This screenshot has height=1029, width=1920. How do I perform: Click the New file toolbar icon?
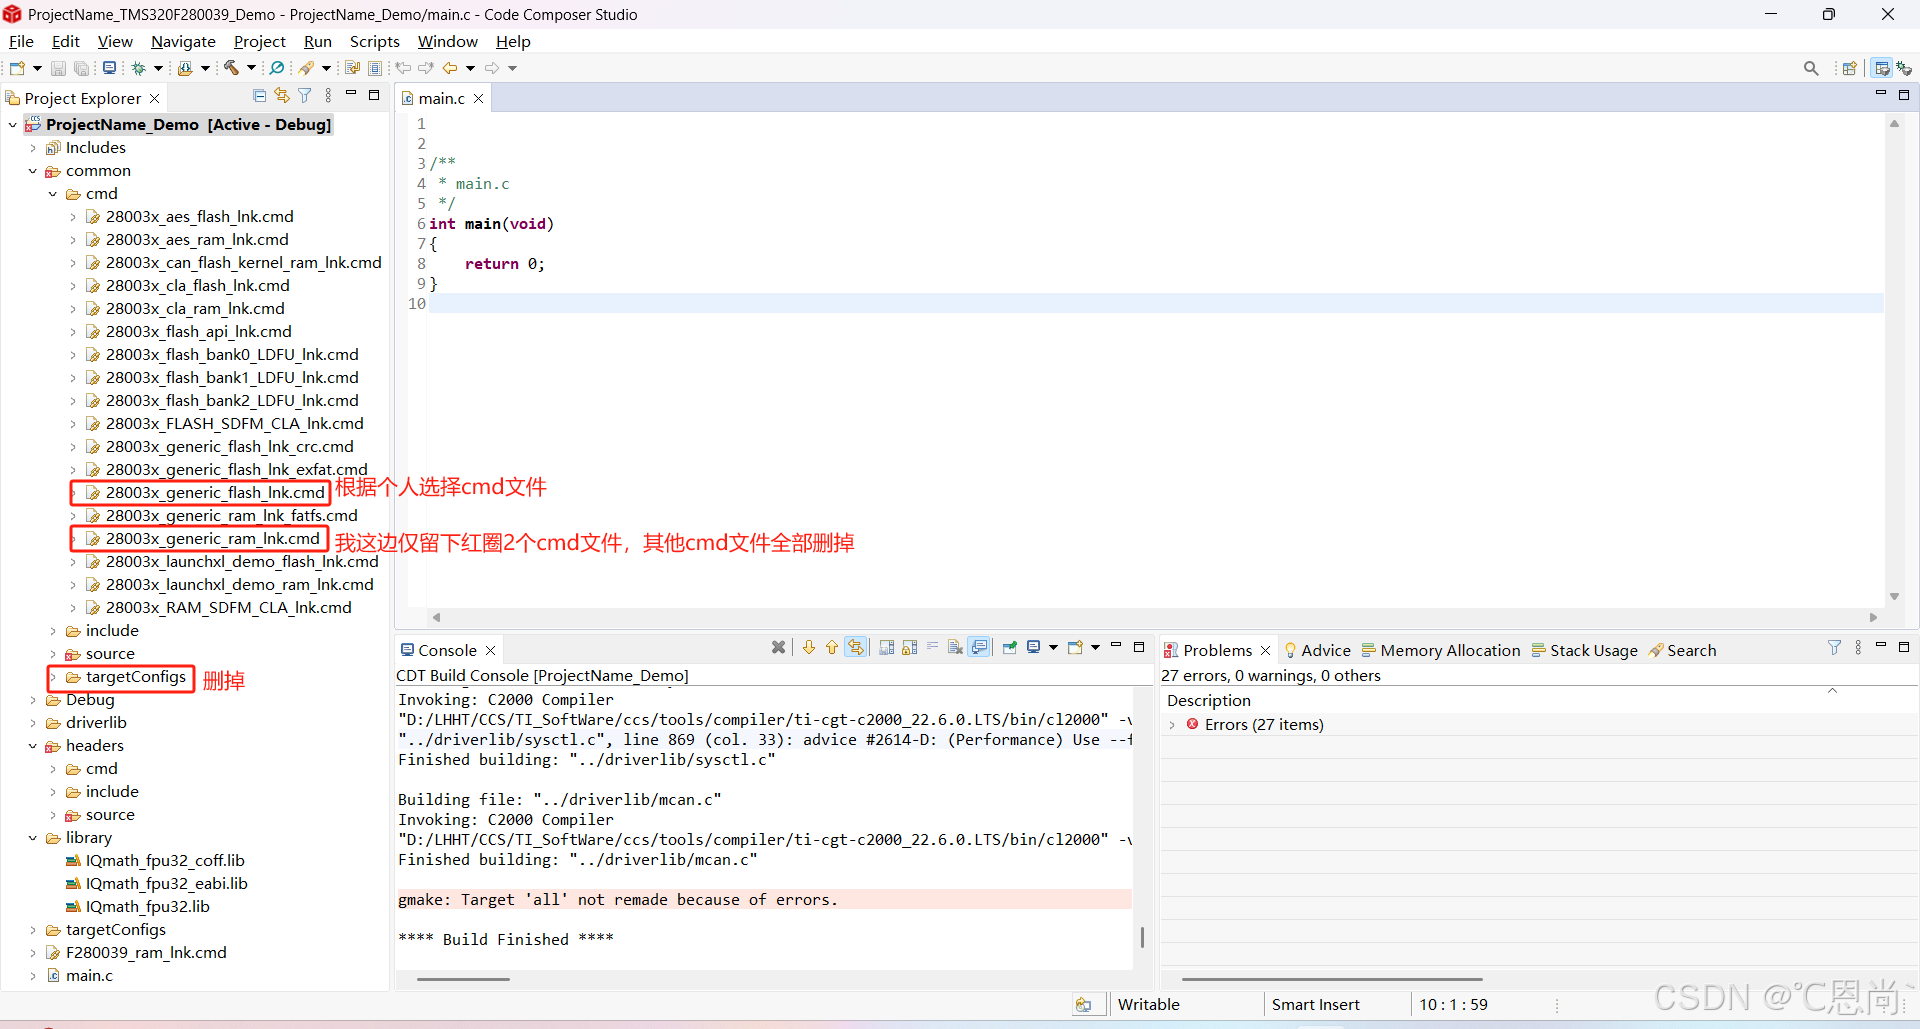coord(17,68)
